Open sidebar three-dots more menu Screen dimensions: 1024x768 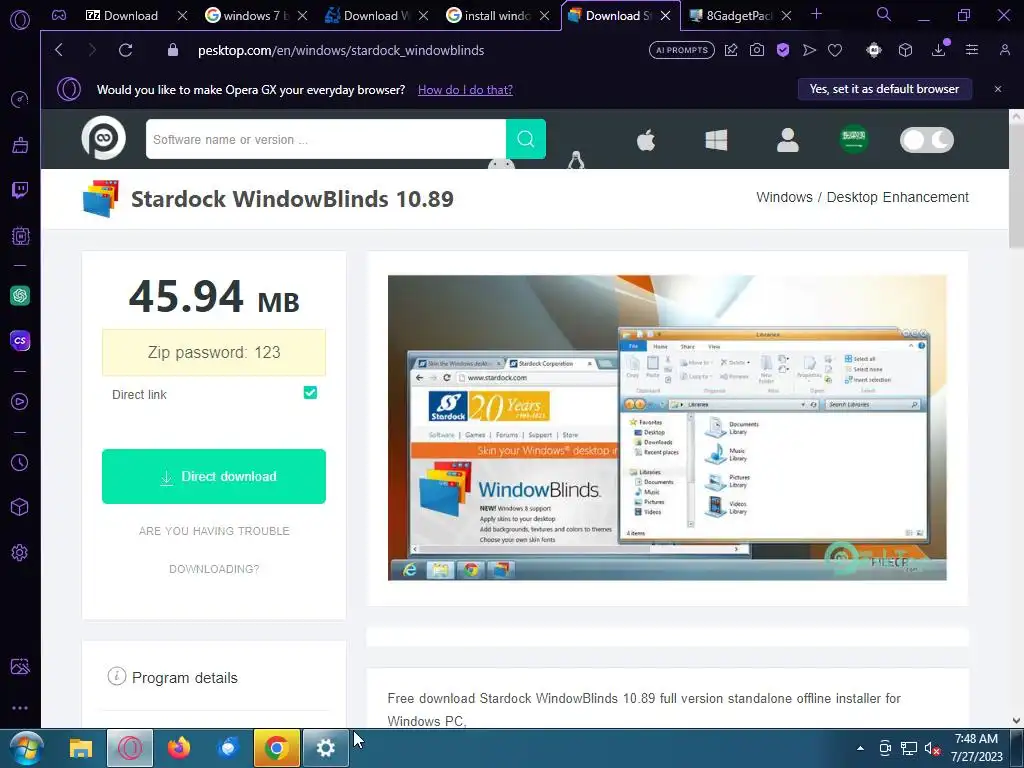pyautogui.click(x=20, y=708)
